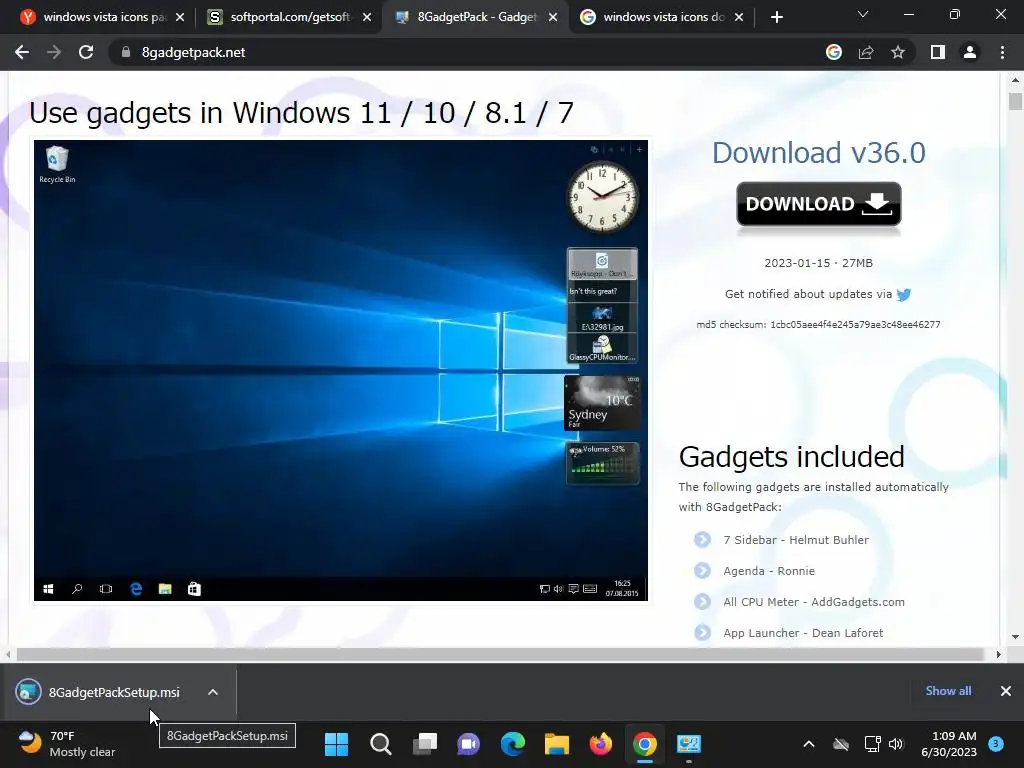The width and height of the screenshot is (1024, 768).
Task: Switch to first windows vista icons tab
Action: (101, 17)
